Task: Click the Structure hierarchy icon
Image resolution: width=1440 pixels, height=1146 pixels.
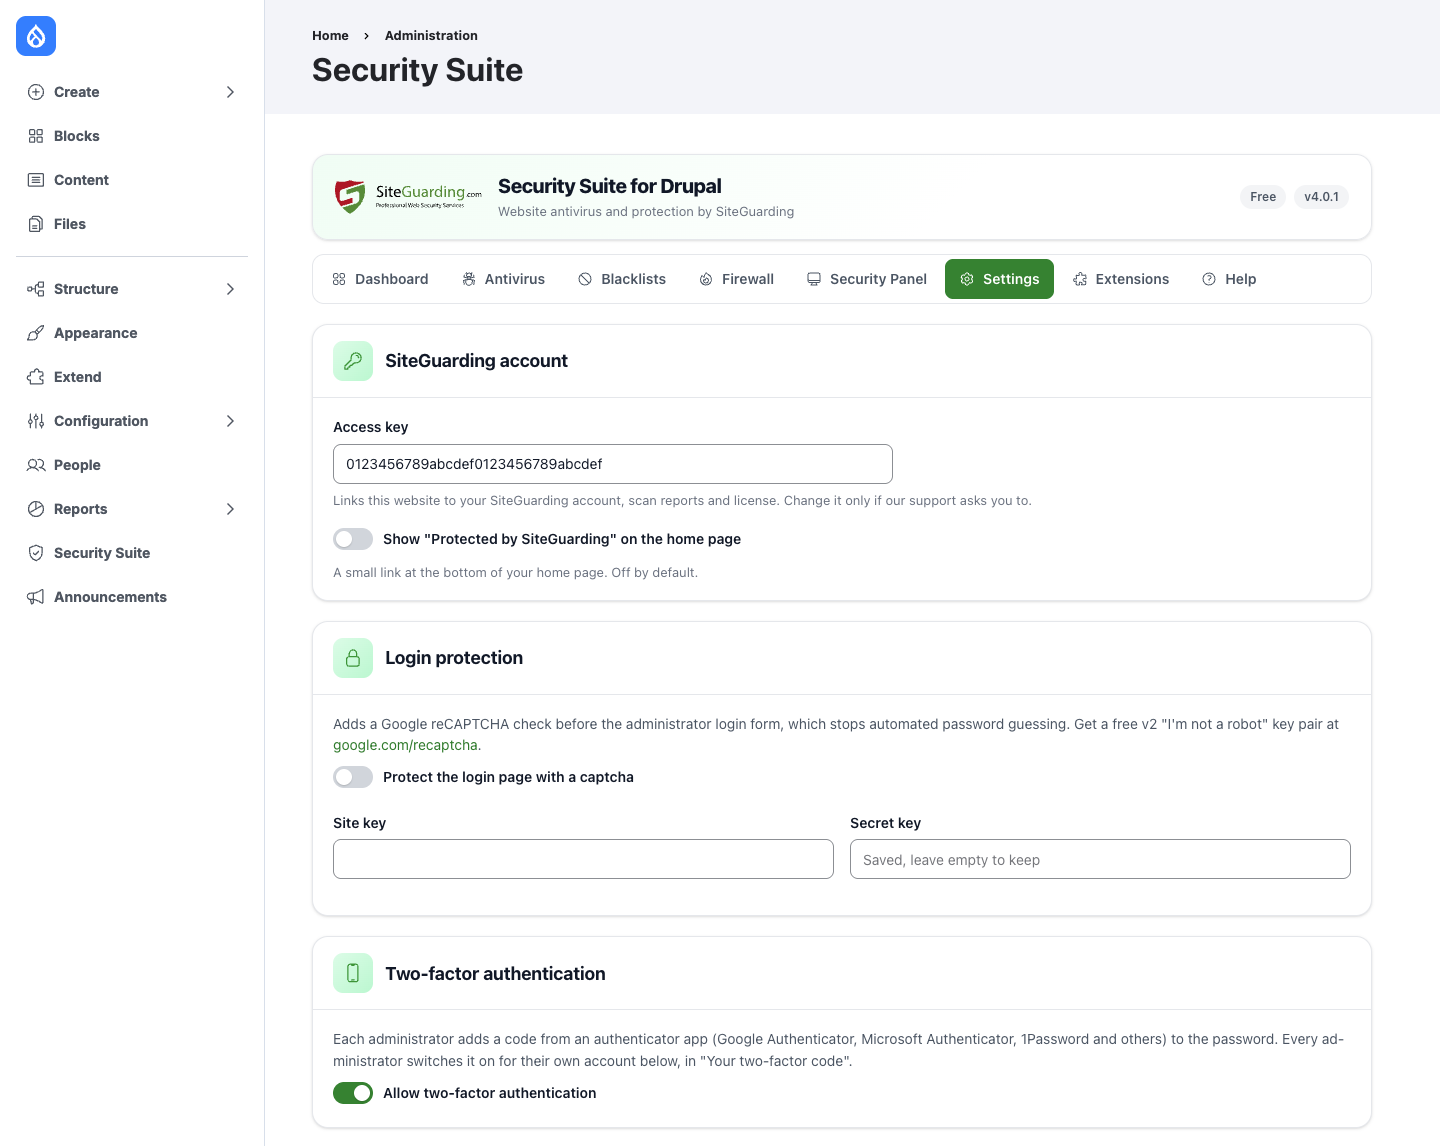Action: pyautogui.click(x=36, y=289)
